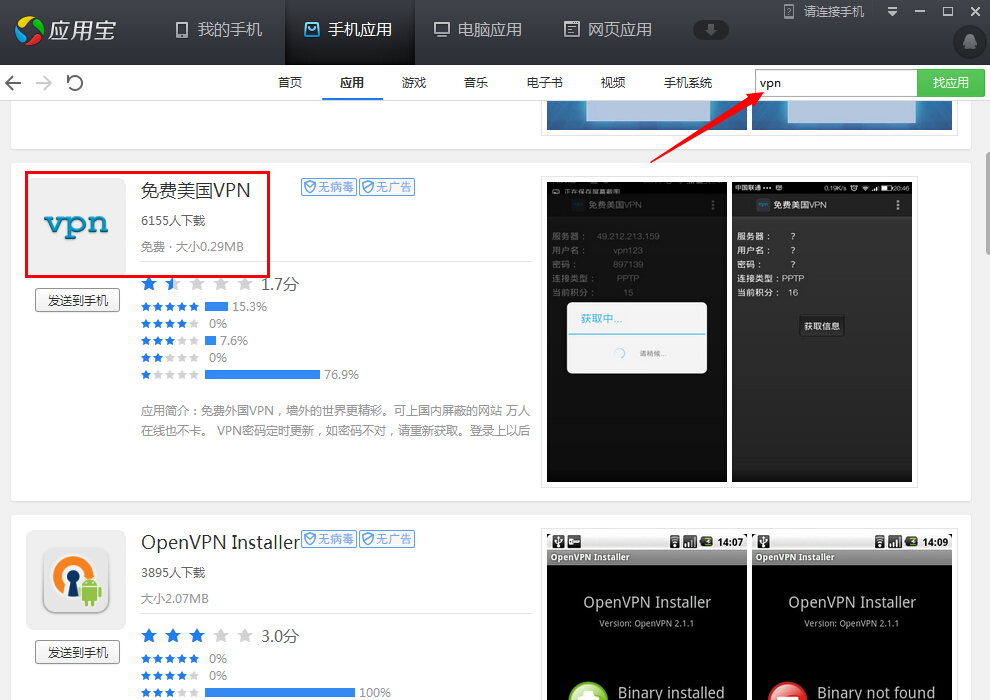Image resolution: width=990 pixels, height=700 pixels.
Task: Click the 6155人下载 download count
Action: tap(173, 220)
